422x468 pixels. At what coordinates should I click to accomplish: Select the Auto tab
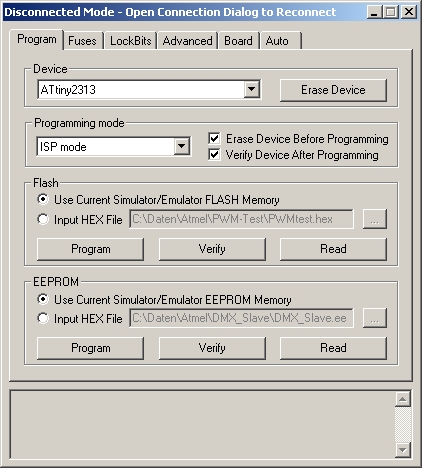[x=281, y=41]
